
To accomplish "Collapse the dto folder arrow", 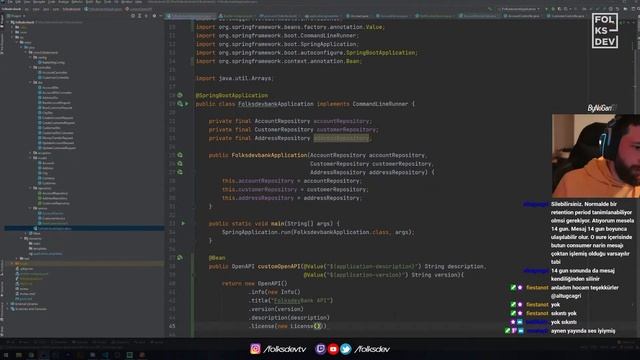I will pos(31,82).
